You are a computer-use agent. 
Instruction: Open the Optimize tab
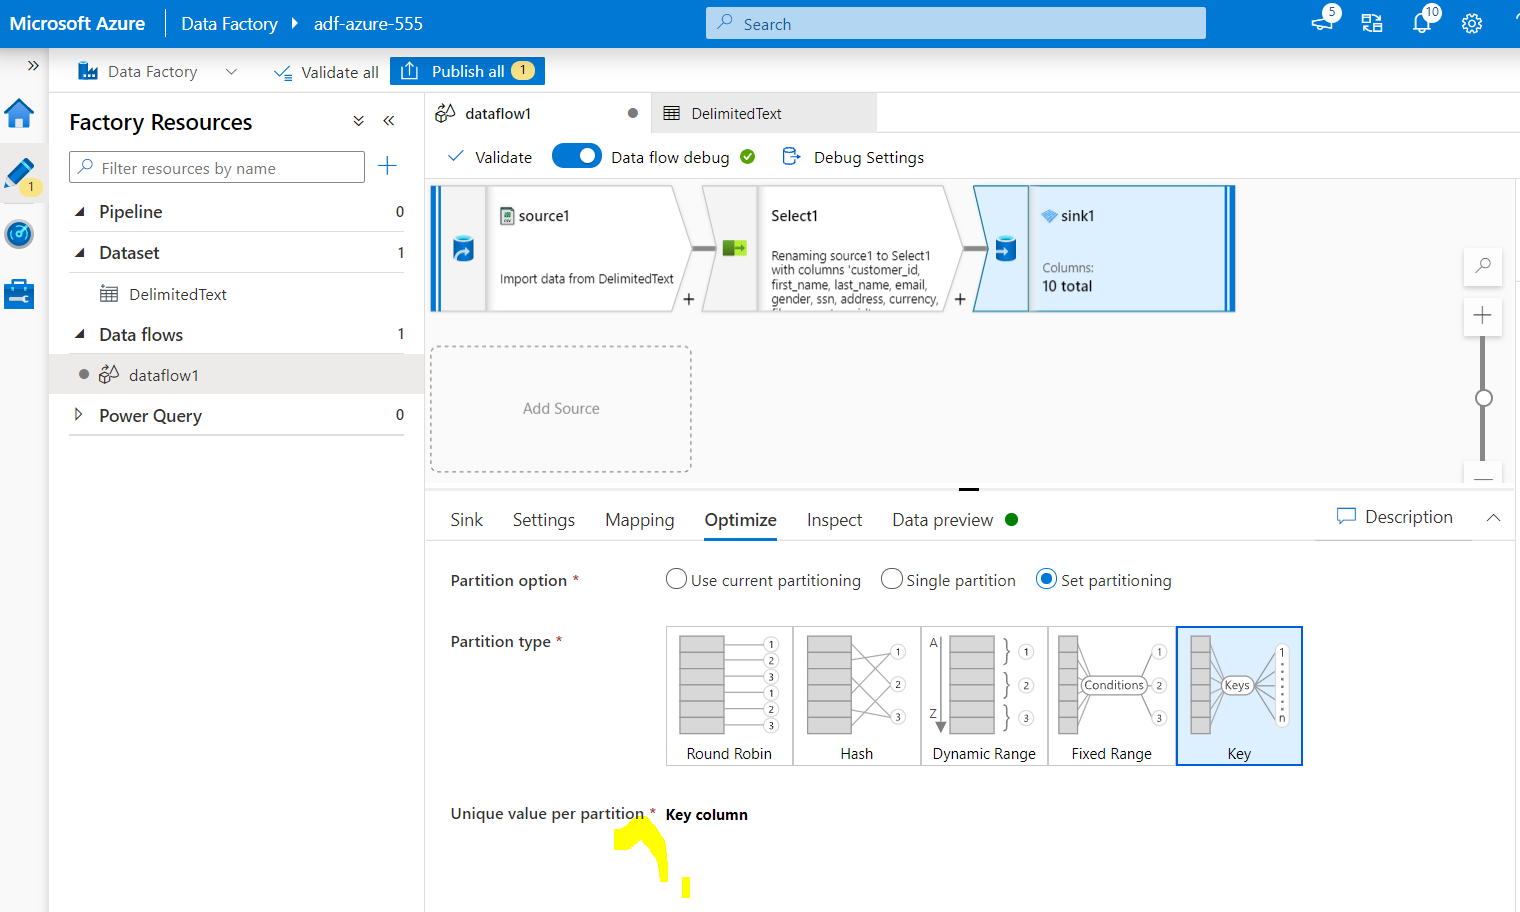click(x=741, y=520)
